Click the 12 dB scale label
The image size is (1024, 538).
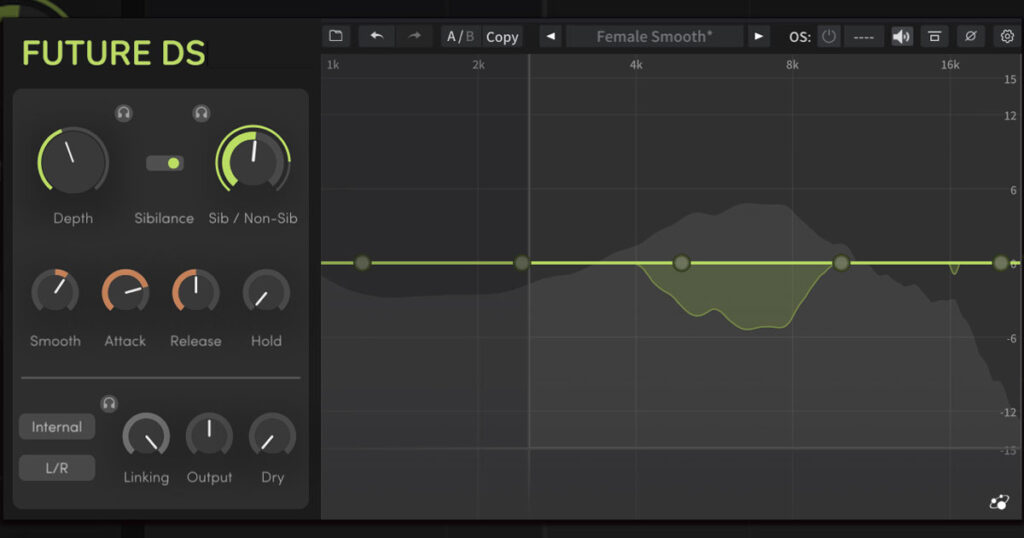coord(1010,116)
